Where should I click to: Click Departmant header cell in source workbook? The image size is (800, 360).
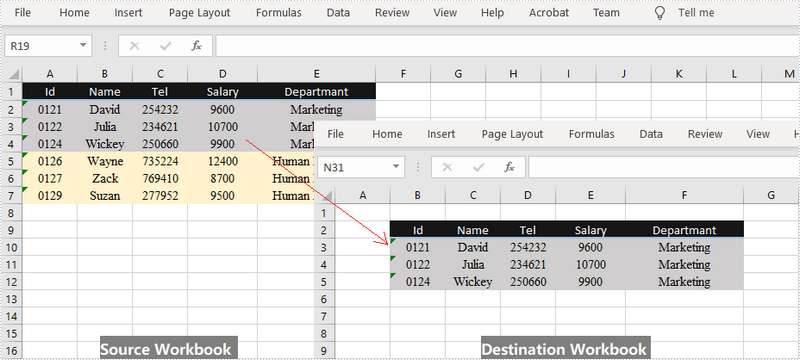316,92
